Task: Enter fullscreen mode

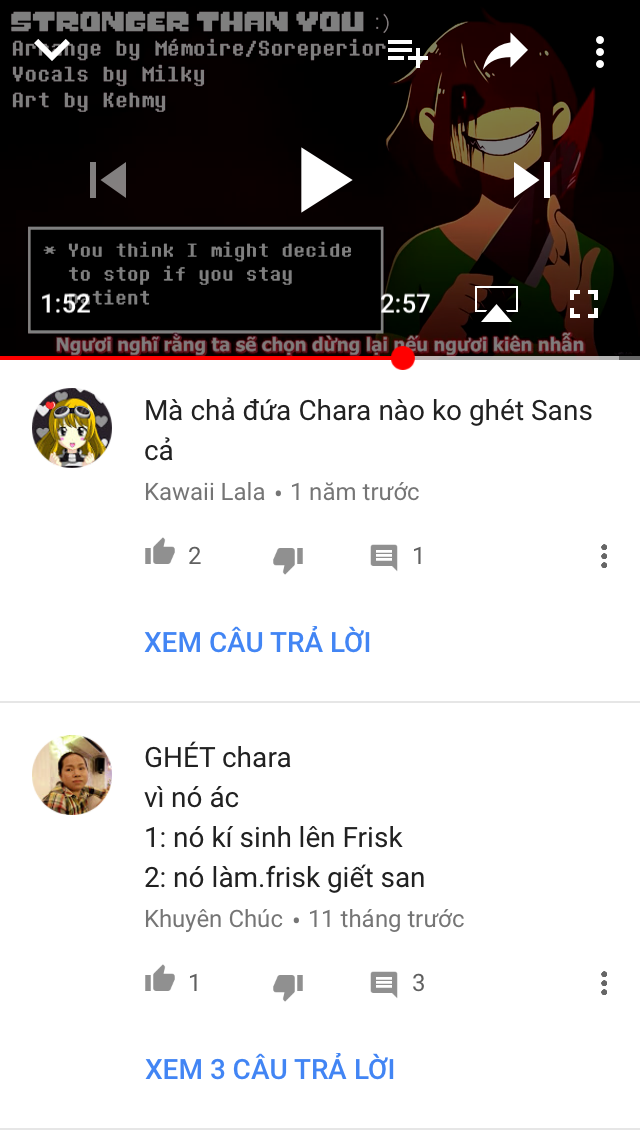Action: point(583,304)
